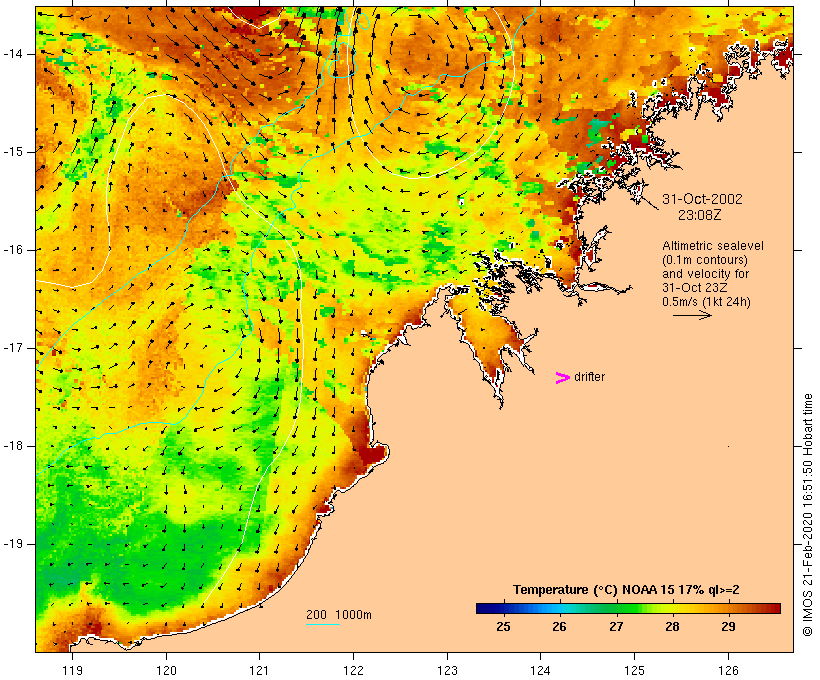Click colorbar label 26
Viewport: 820px width, 680px height.
pyautogui.click(x=560, y=627)
